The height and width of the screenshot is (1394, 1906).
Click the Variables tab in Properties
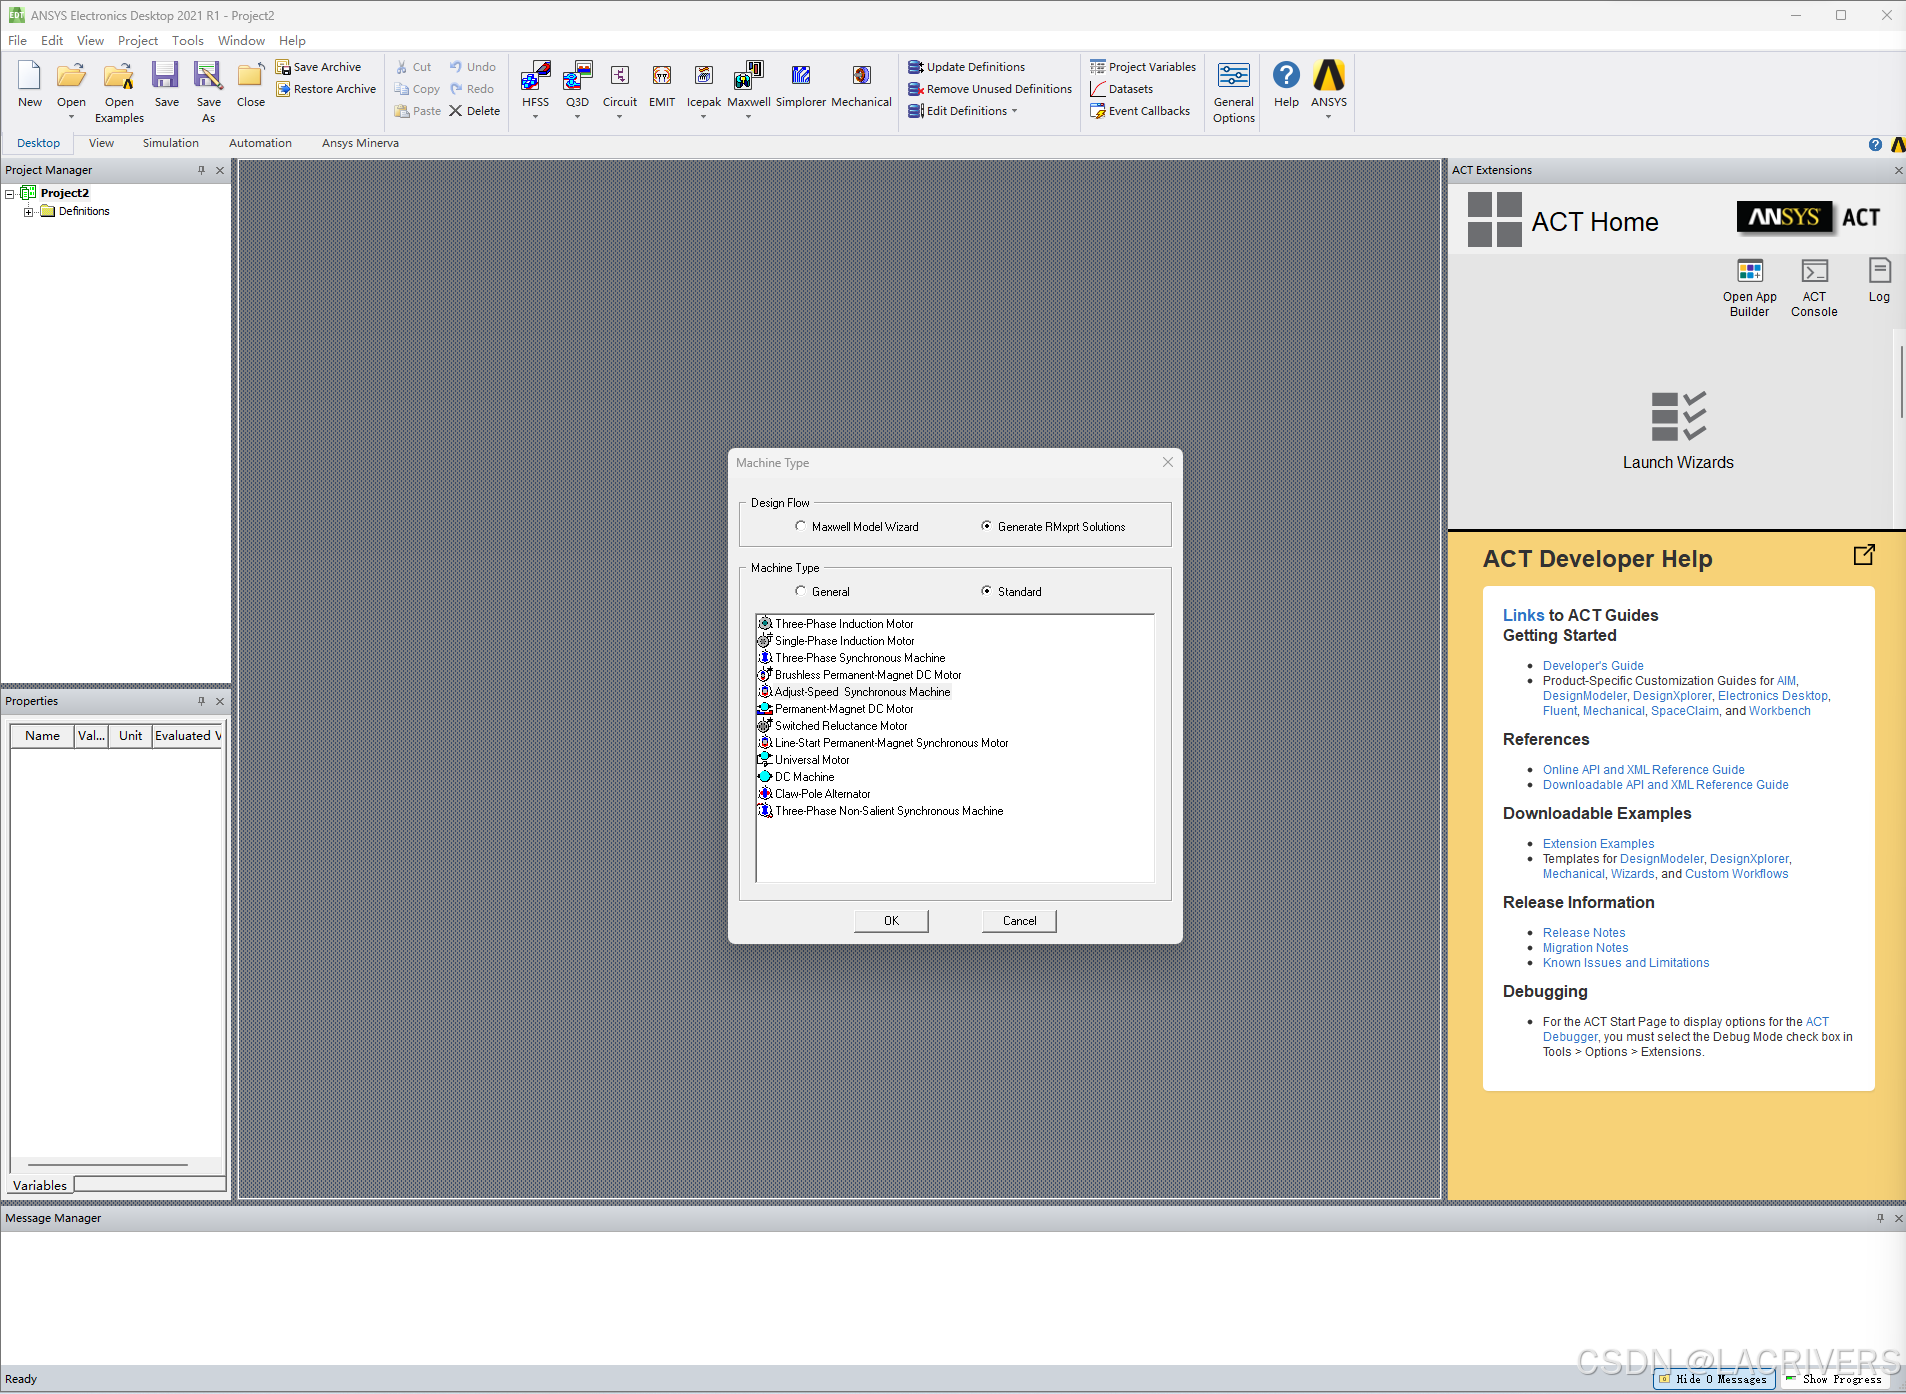[x=40, y=1185]
